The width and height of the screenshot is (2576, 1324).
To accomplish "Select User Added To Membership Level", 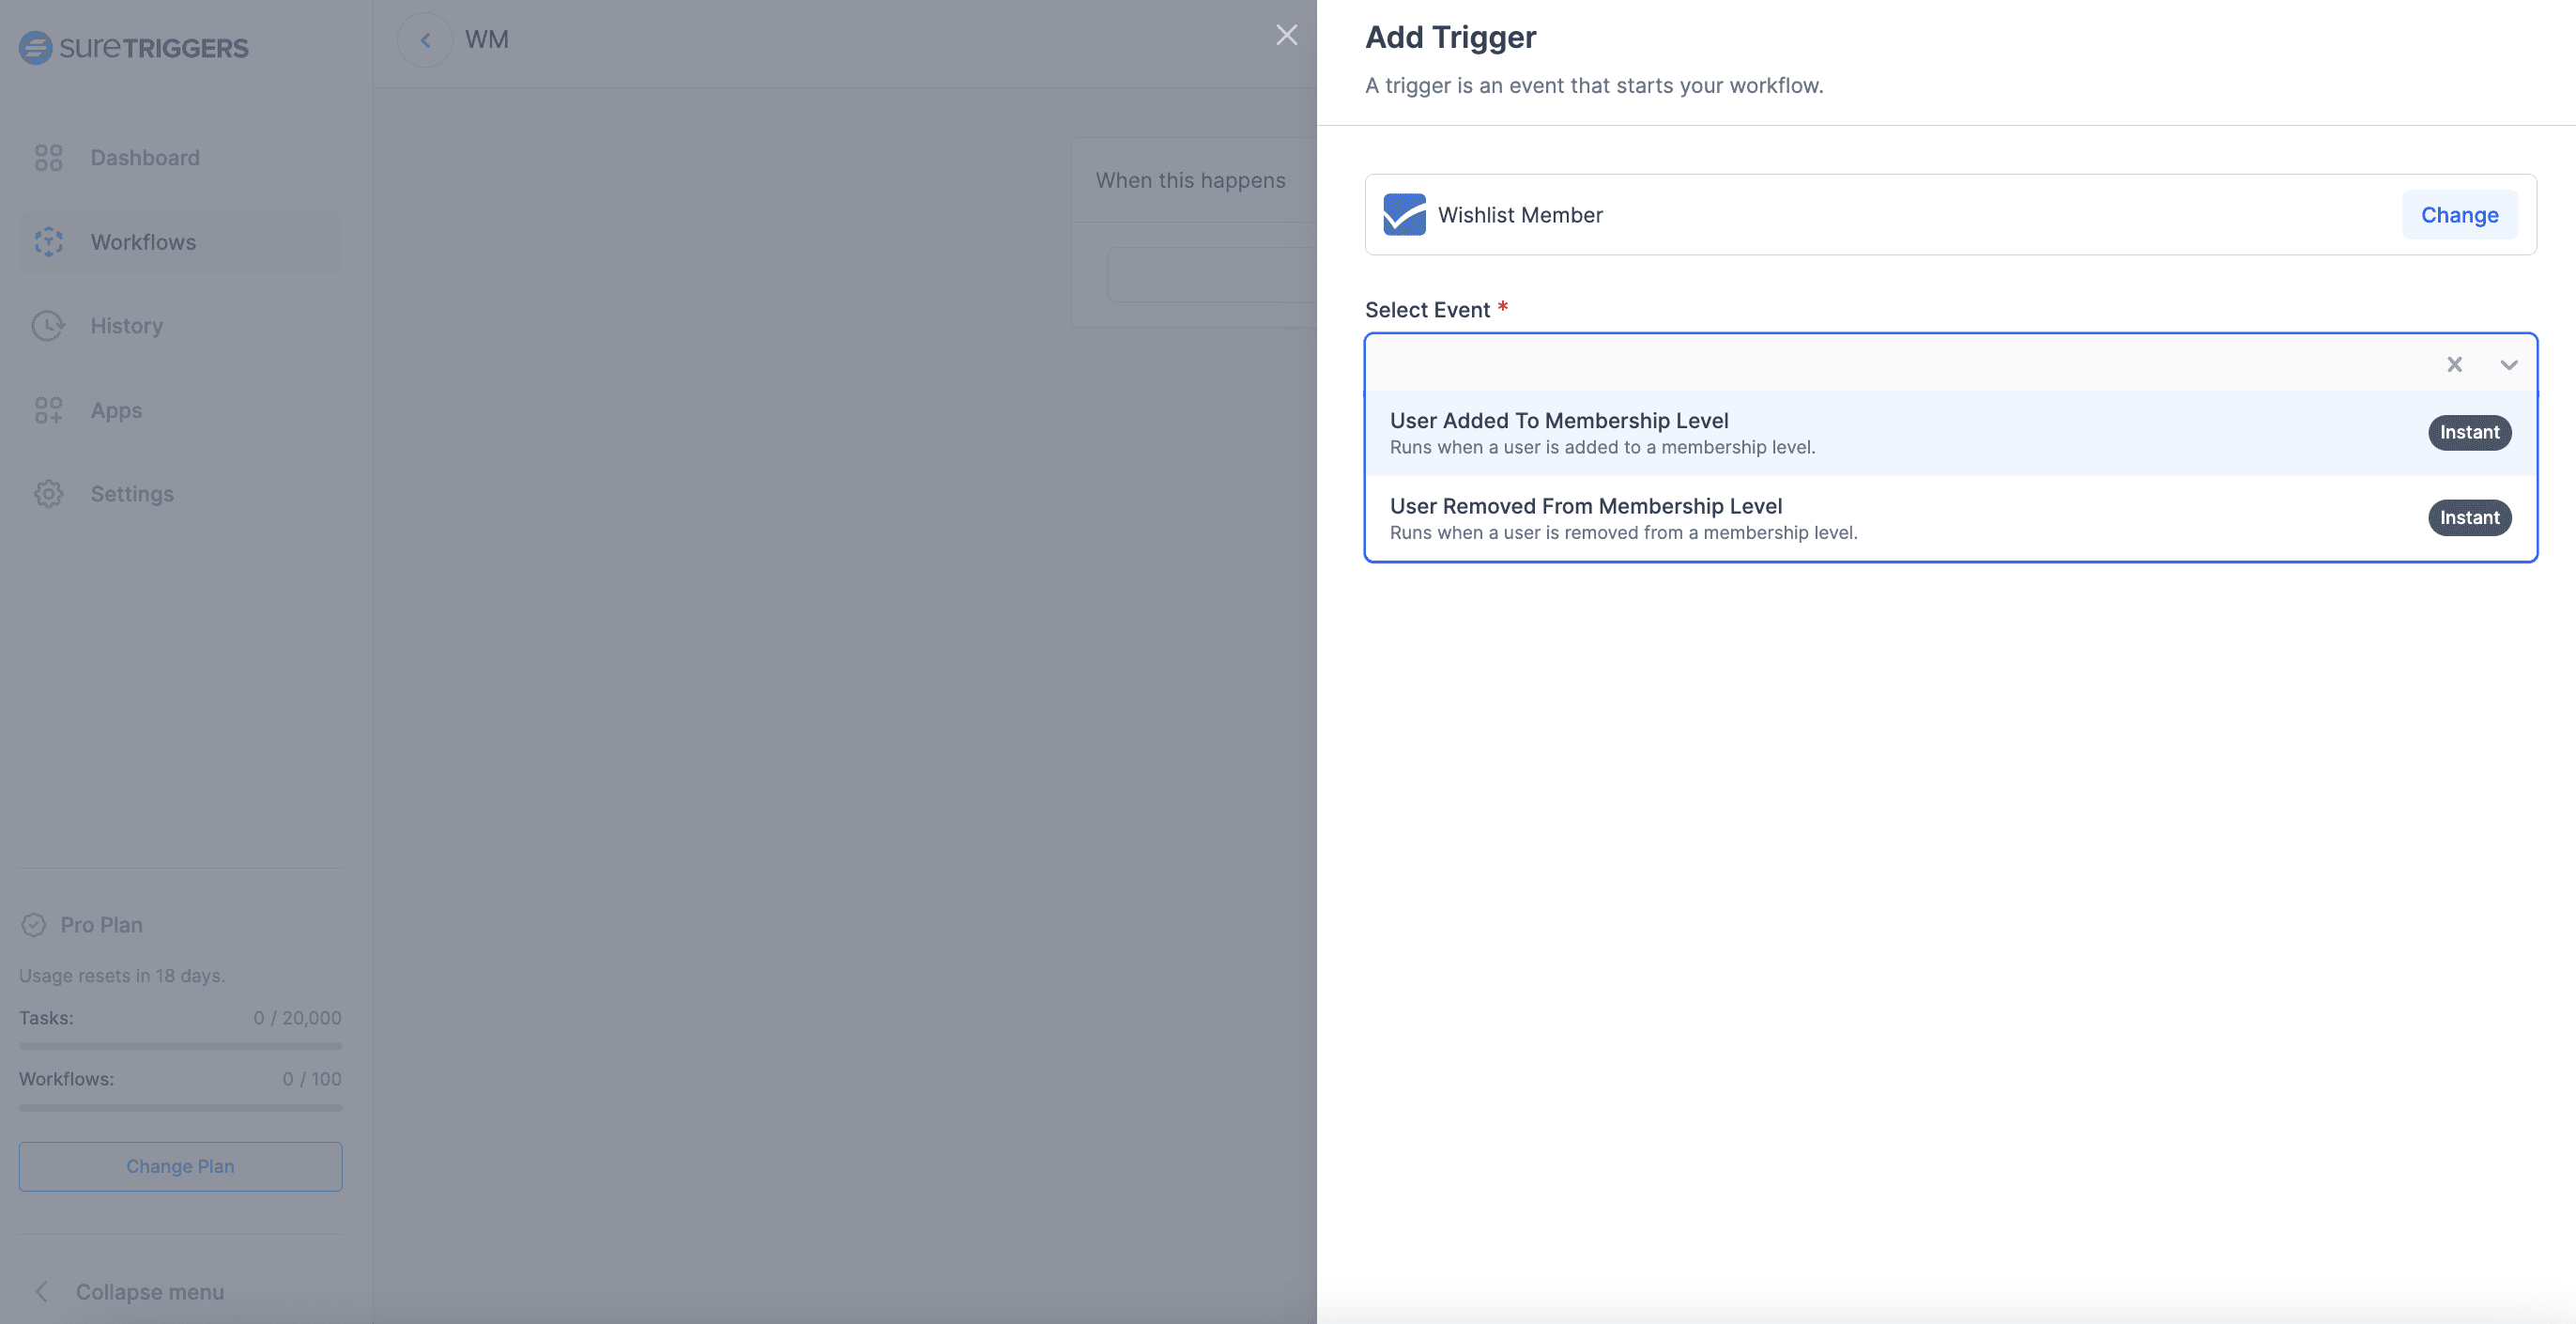I will pos(1950,433).
